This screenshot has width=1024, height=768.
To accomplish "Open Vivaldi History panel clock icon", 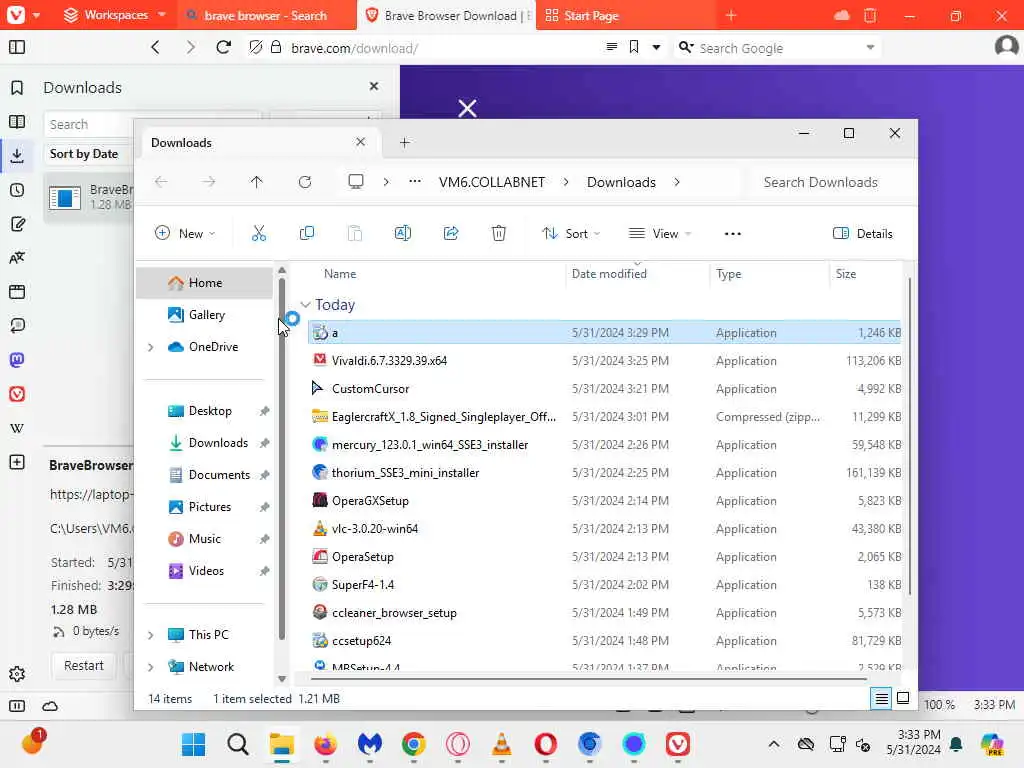I will pyautogui.click(x=17, y=190).
